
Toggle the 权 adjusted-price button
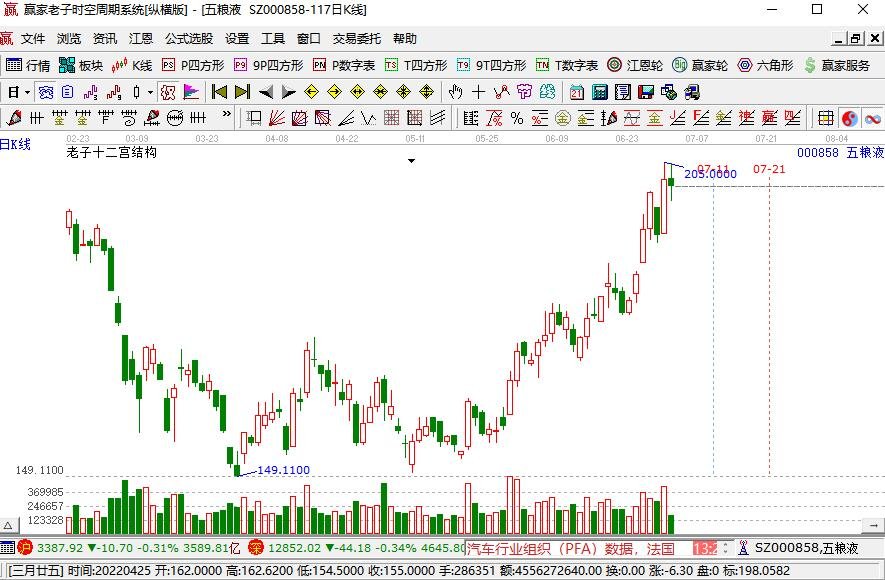tap(168, 92)
